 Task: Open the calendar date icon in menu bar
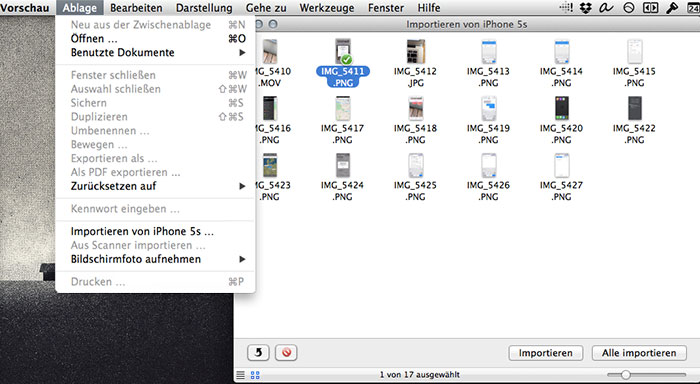coord(693,8)
